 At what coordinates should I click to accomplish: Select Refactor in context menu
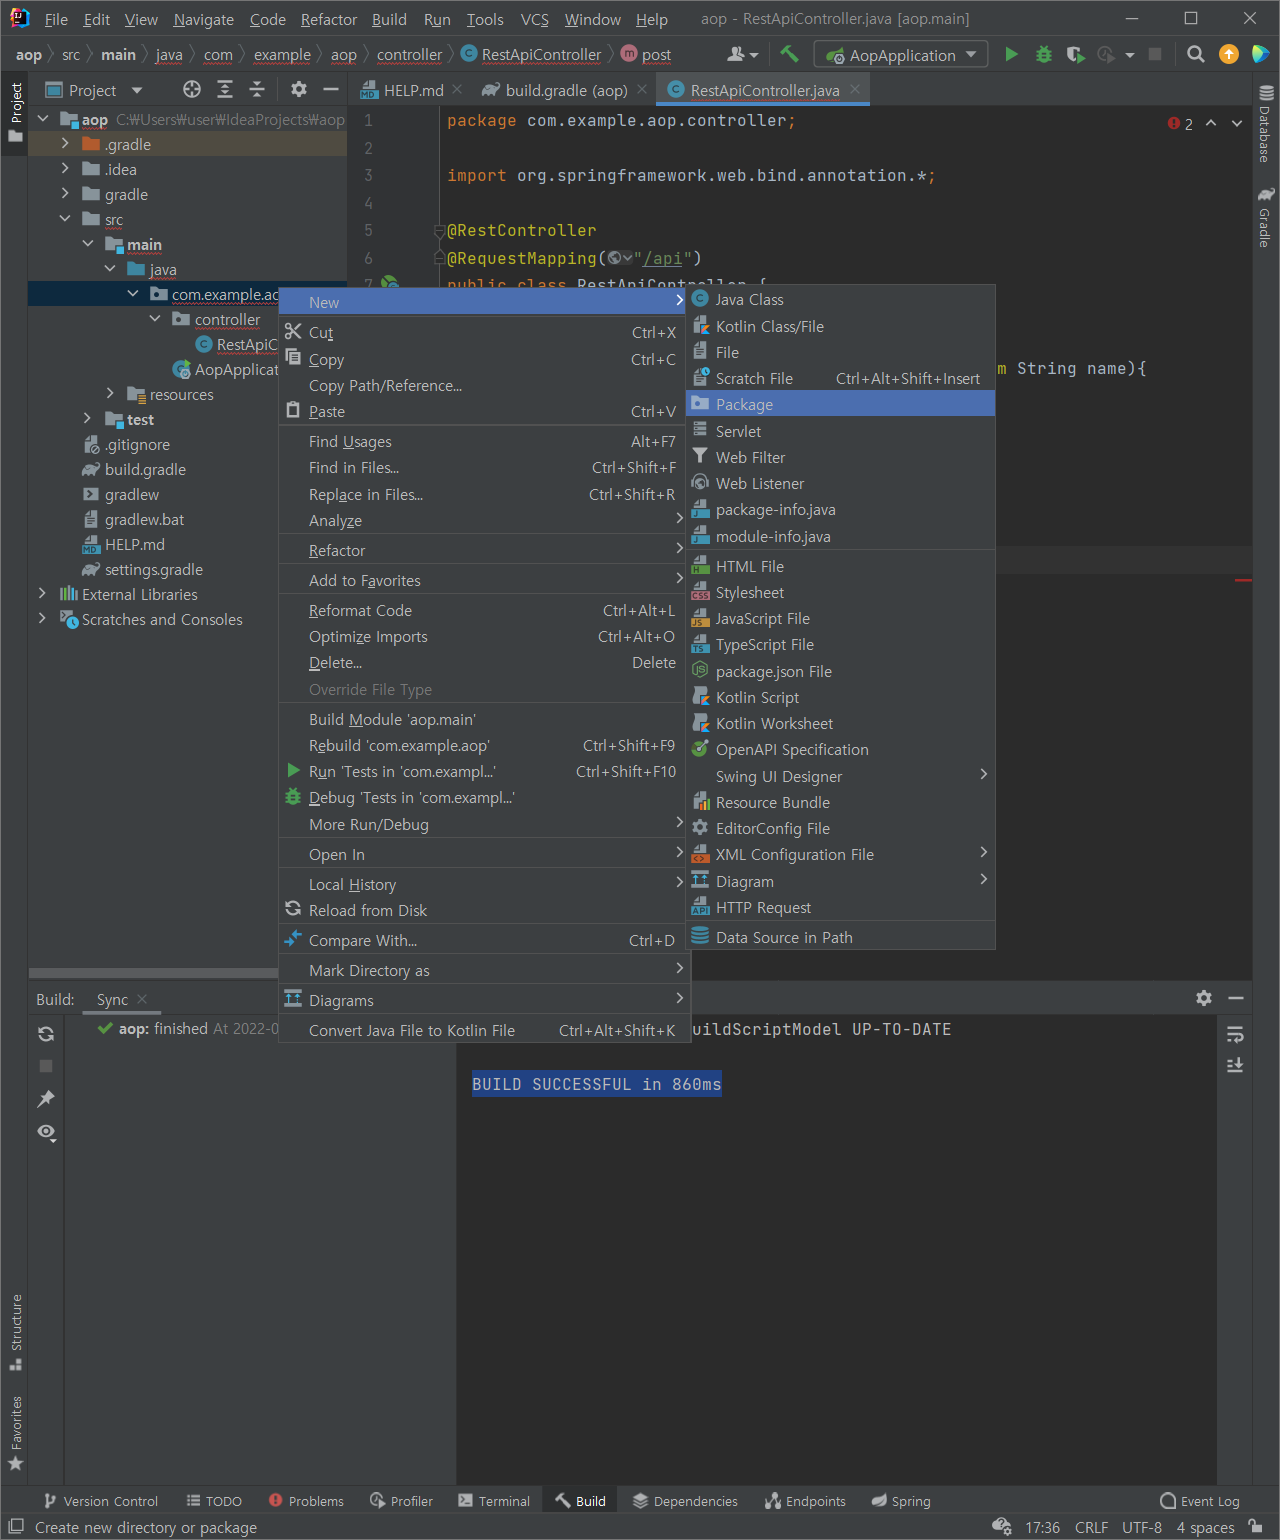[483, 550]
